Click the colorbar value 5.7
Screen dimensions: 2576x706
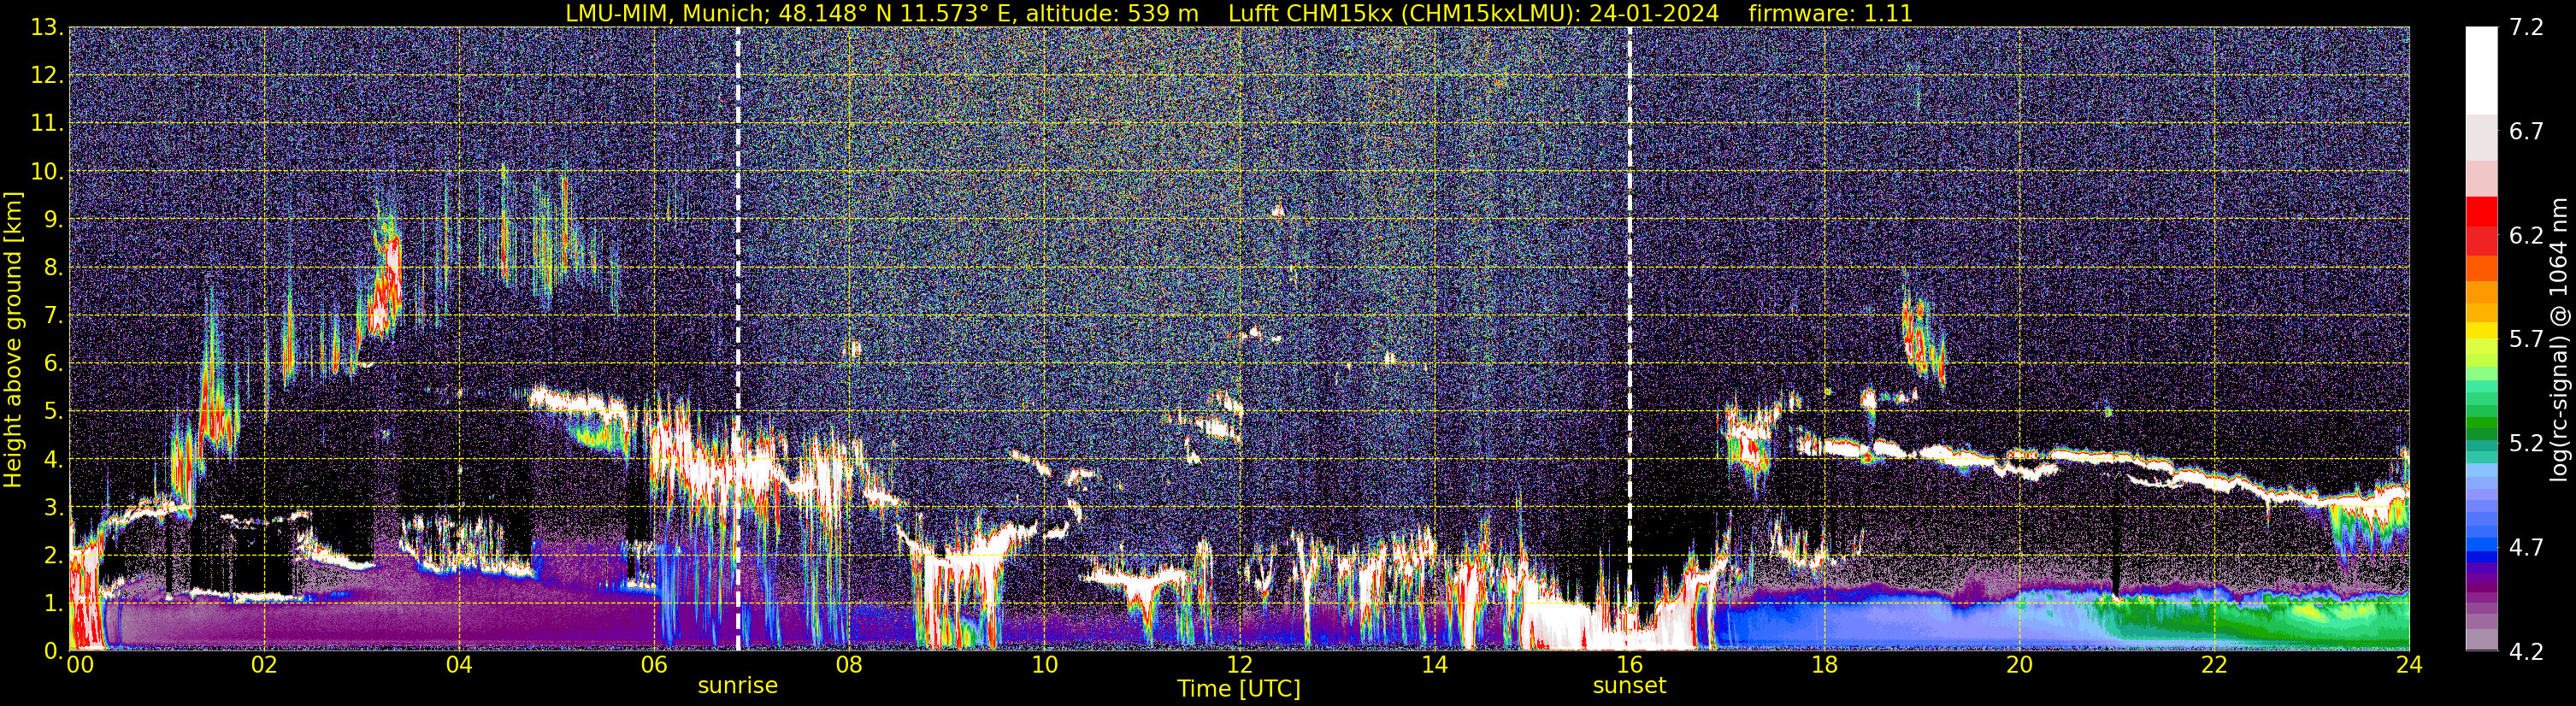point(2526,339)
